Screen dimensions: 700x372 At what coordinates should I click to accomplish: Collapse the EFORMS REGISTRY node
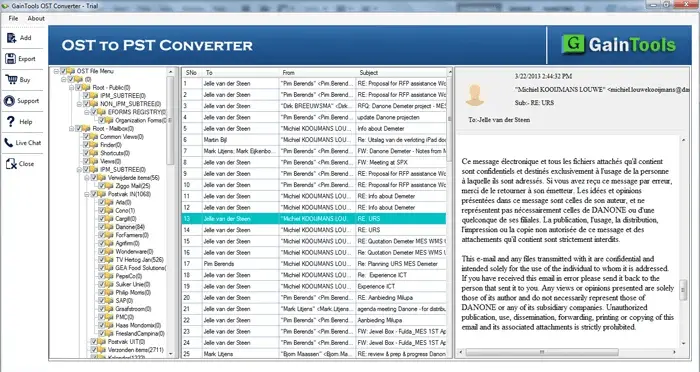pos(87,112)
